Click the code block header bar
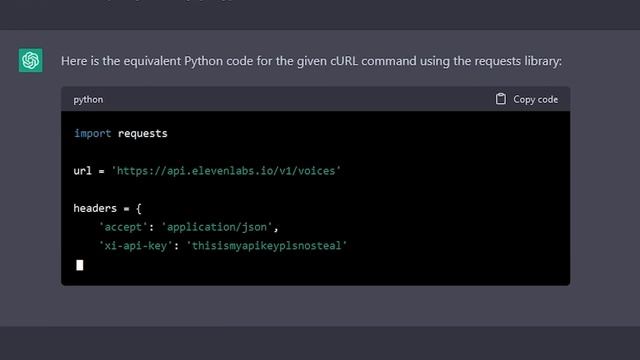Image resolution: width=640 pixels, height=360 pixels. [x=316, y=99]
